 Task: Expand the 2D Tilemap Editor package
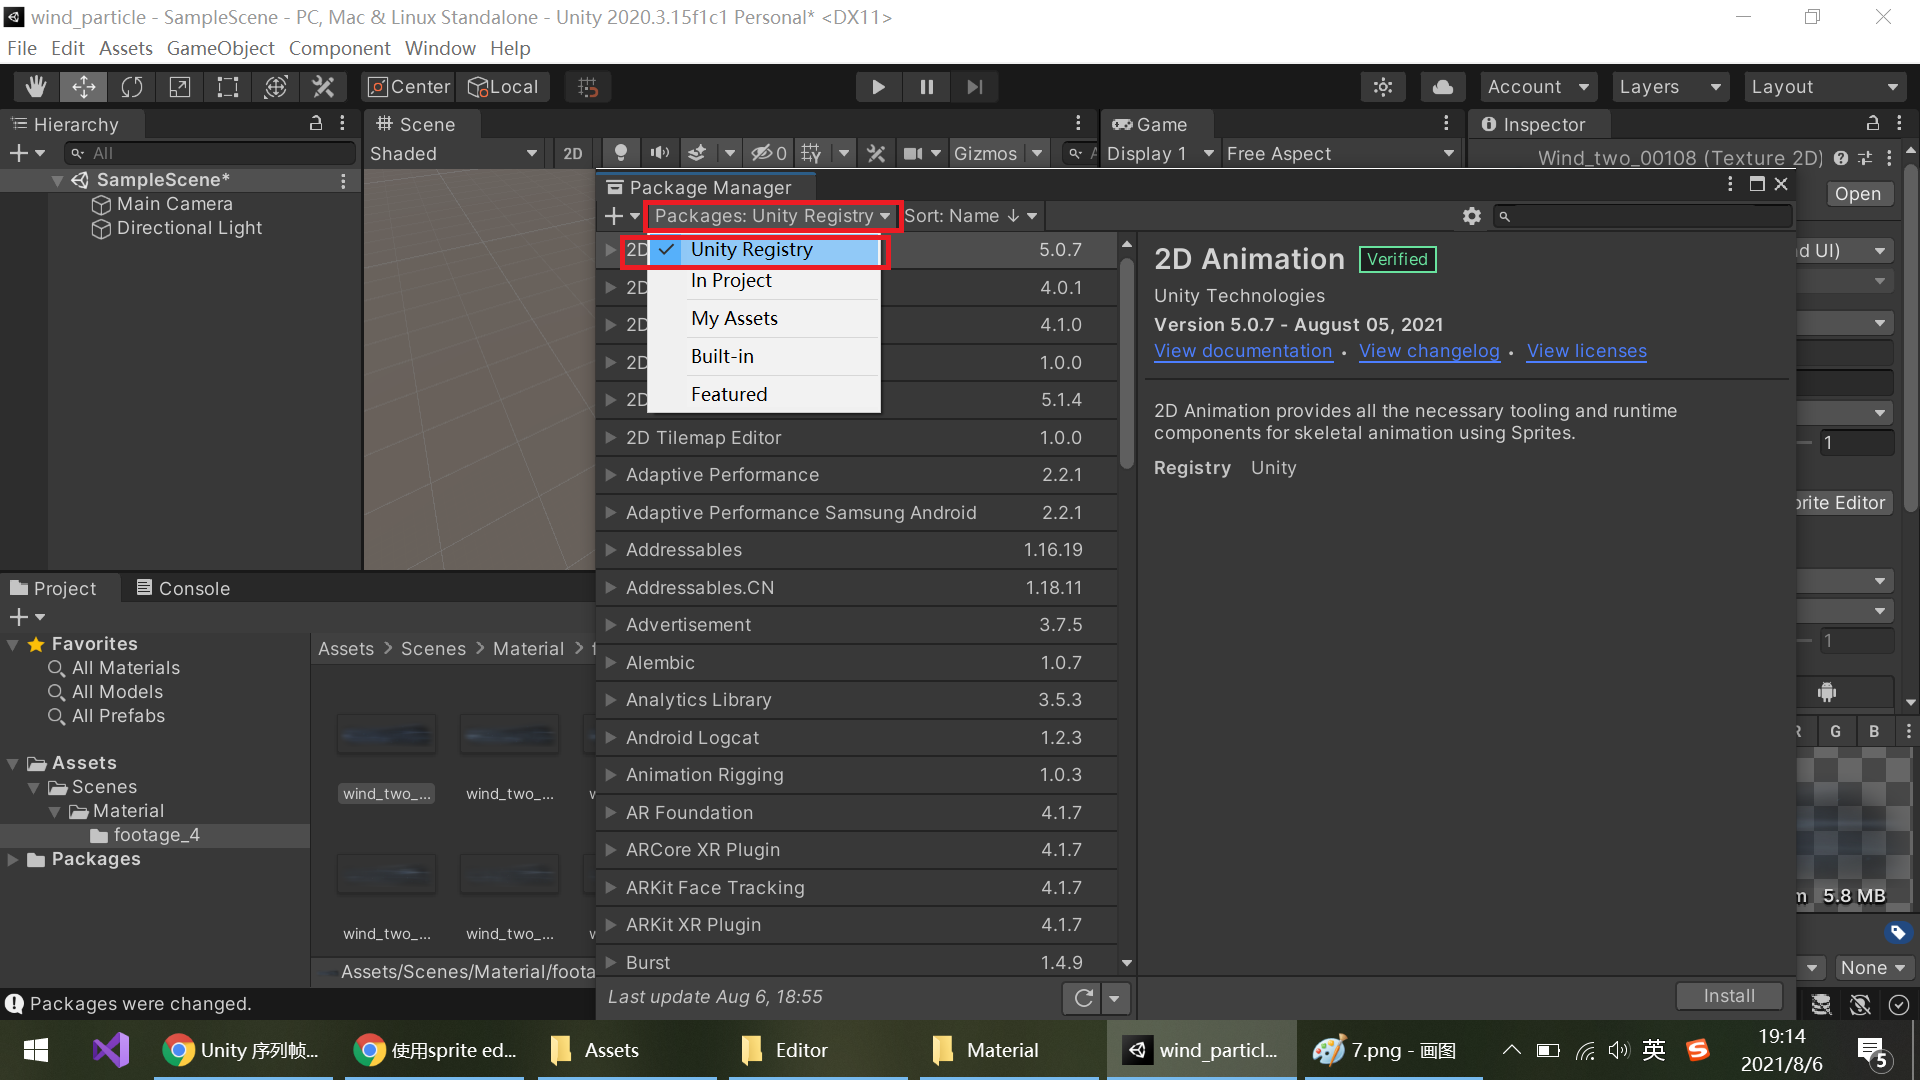(610, 437)
